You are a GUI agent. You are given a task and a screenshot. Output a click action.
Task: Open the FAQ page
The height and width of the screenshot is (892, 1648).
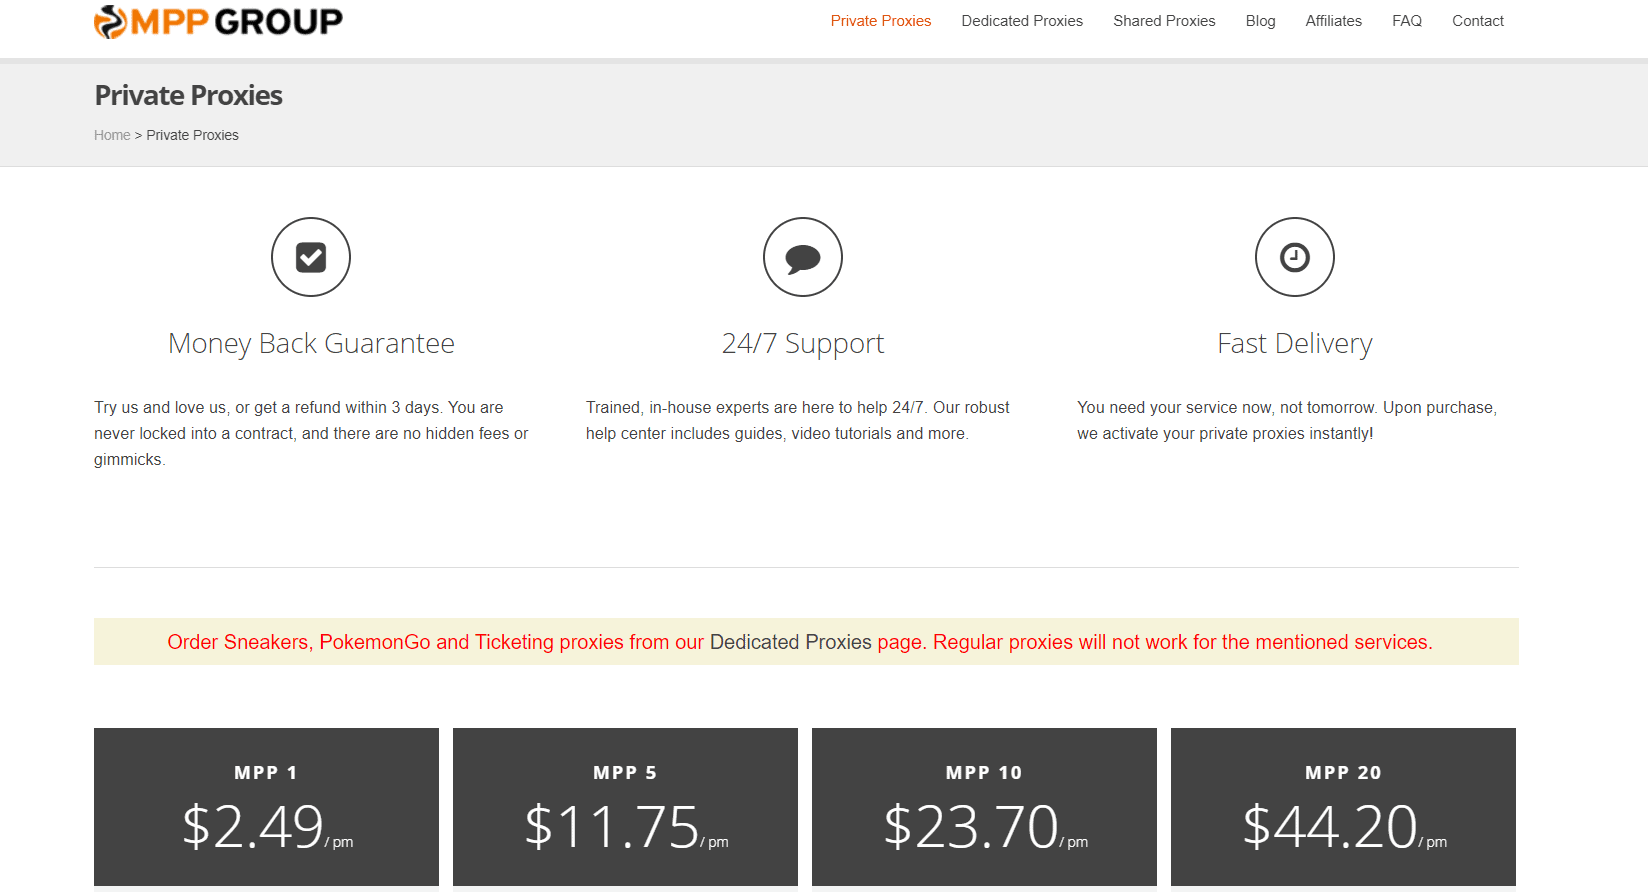[x=1407, y=21]
